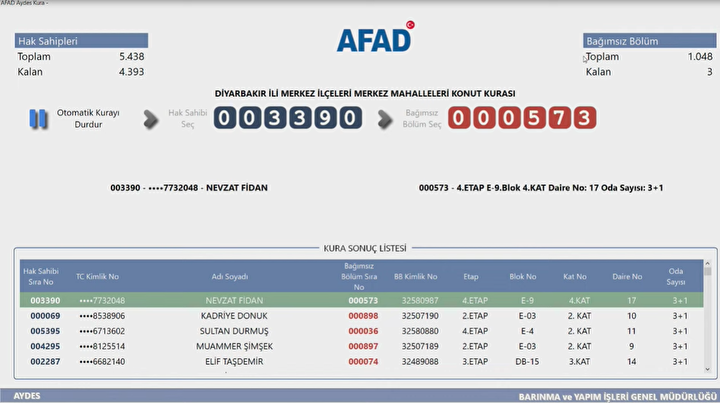
Task: Click the "Blok No" column header
Action: coord(523,276)
